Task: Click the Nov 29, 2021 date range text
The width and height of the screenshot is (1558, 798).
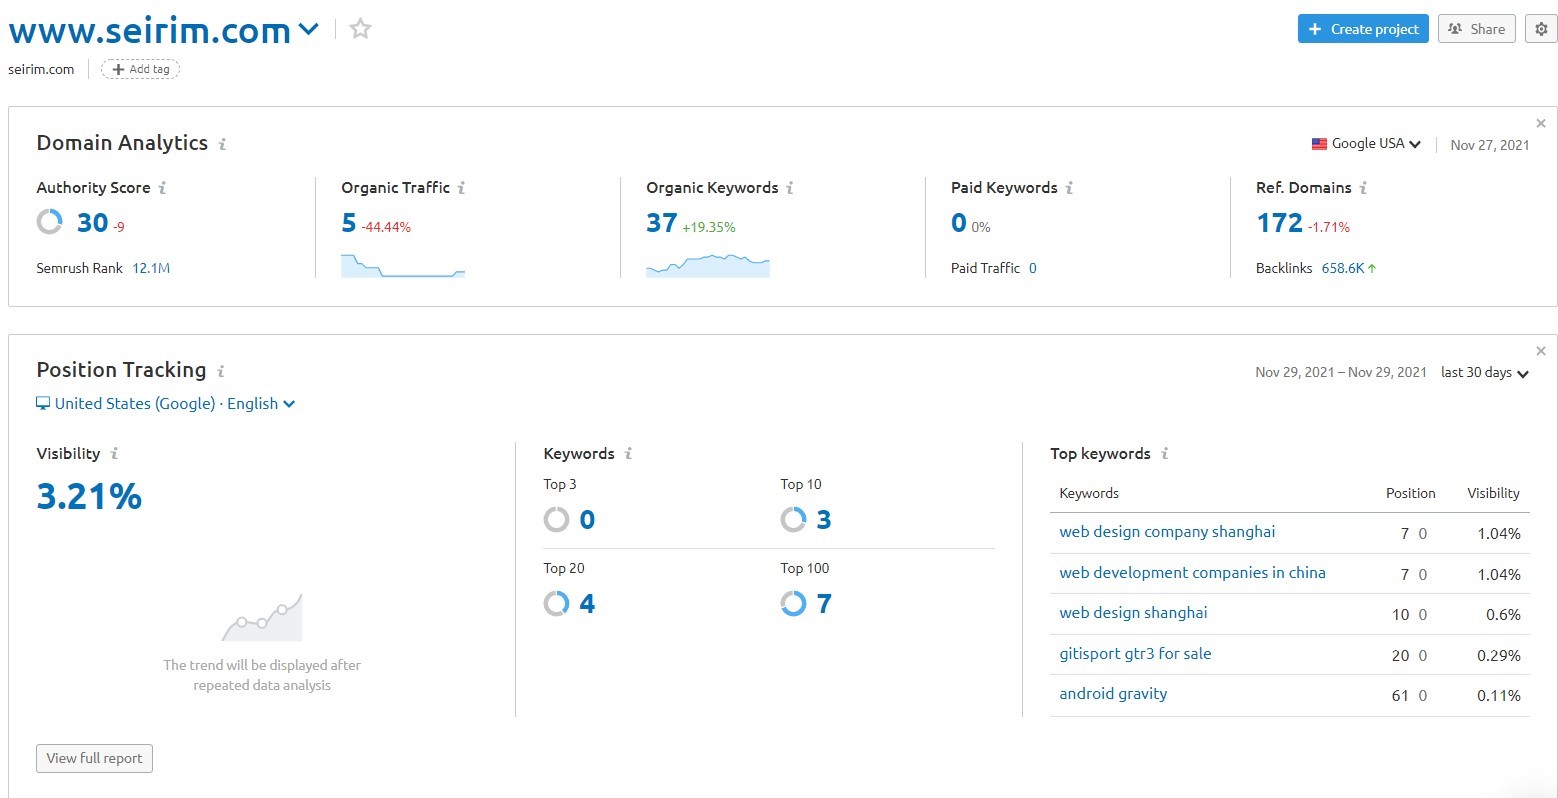Action: point(1341,372)
